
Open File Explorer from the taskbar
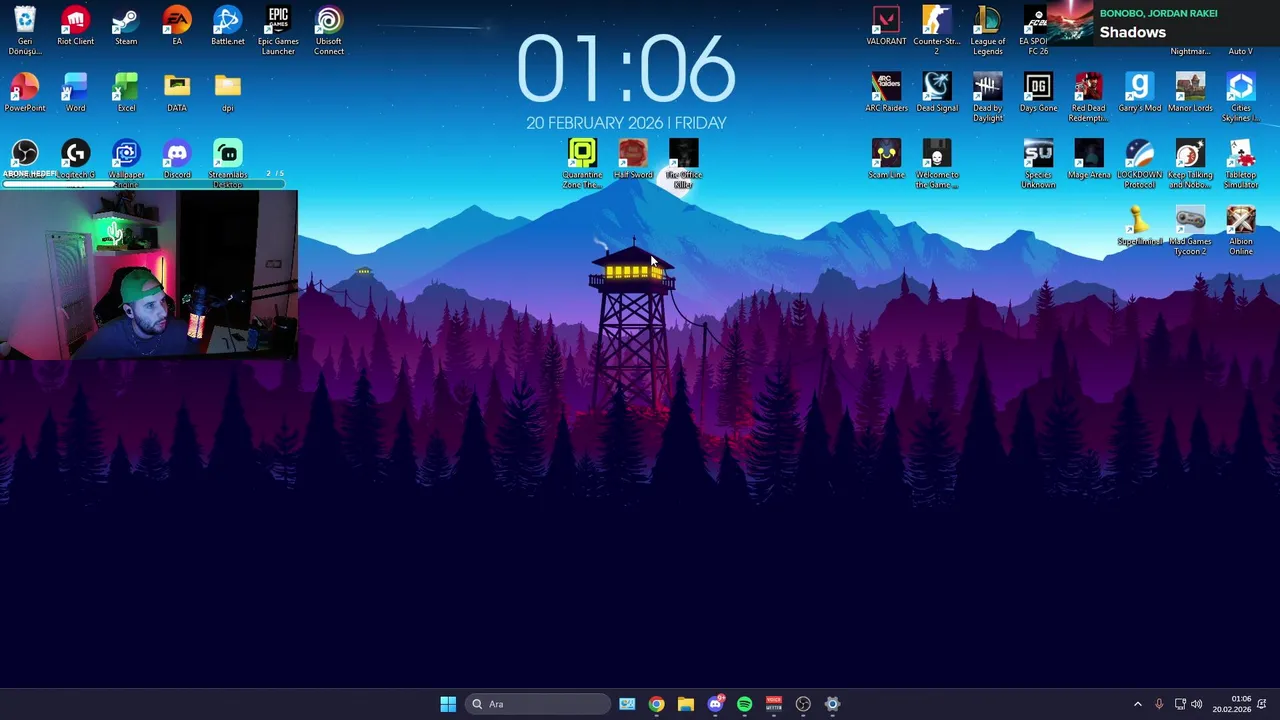685,704
